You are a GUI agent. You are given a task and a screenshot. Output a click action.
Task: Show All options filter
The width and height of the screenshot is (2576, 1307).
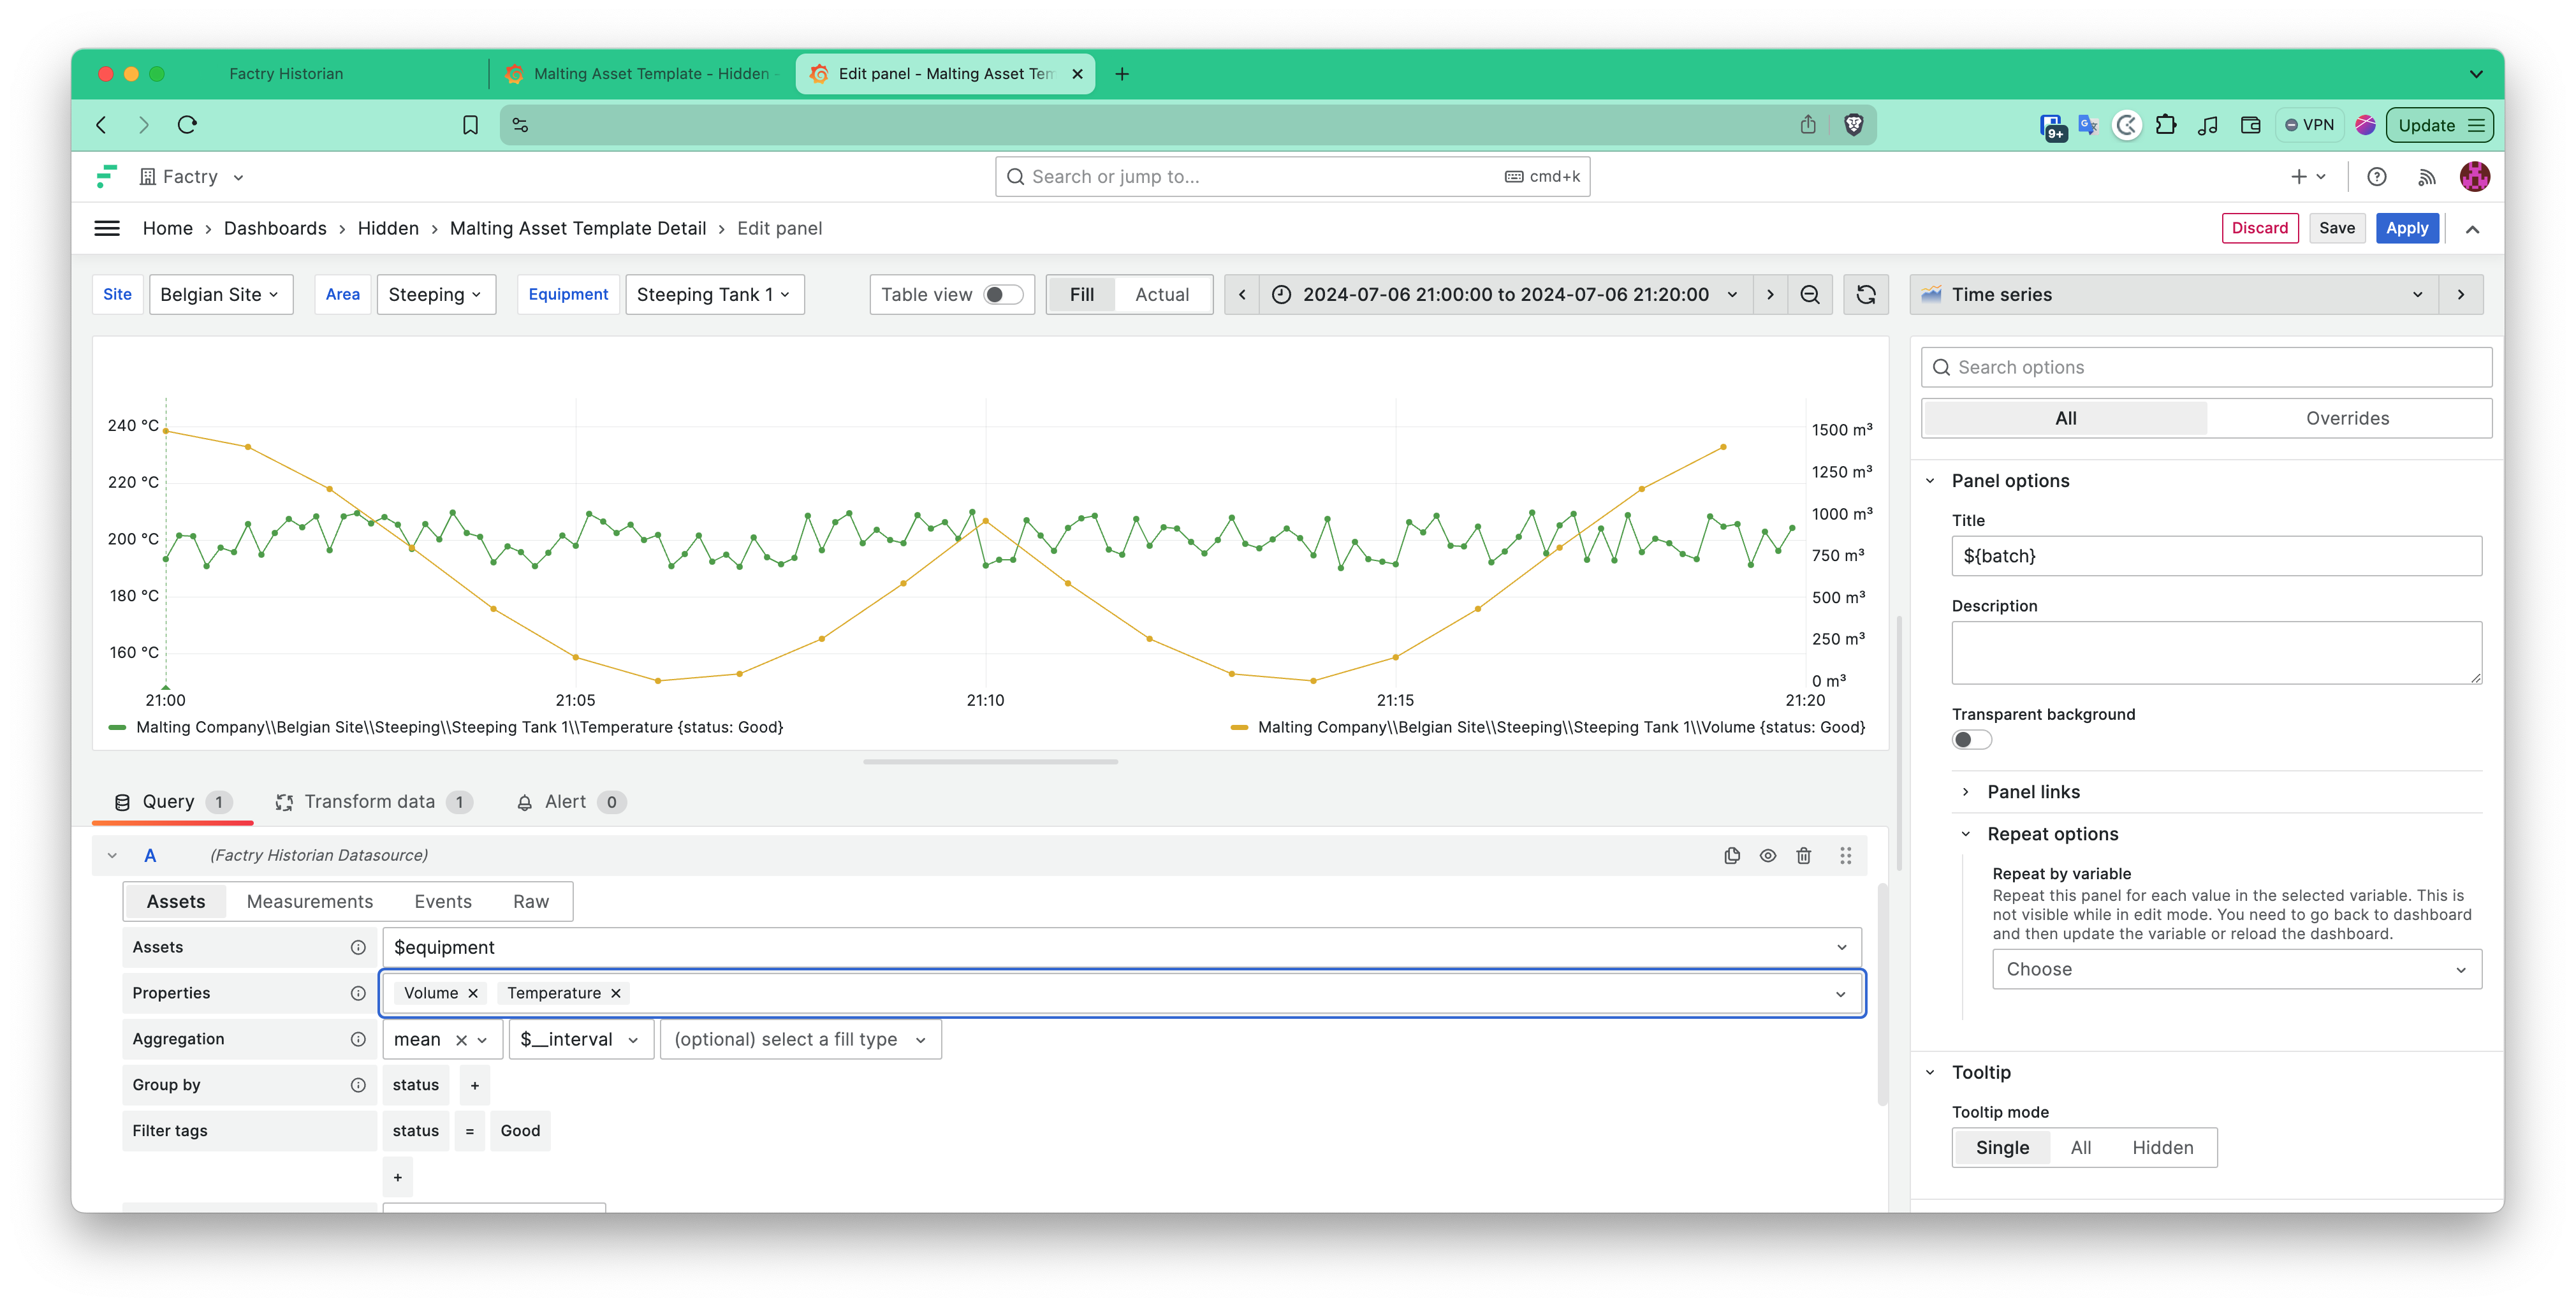(x=2066, y=418)
